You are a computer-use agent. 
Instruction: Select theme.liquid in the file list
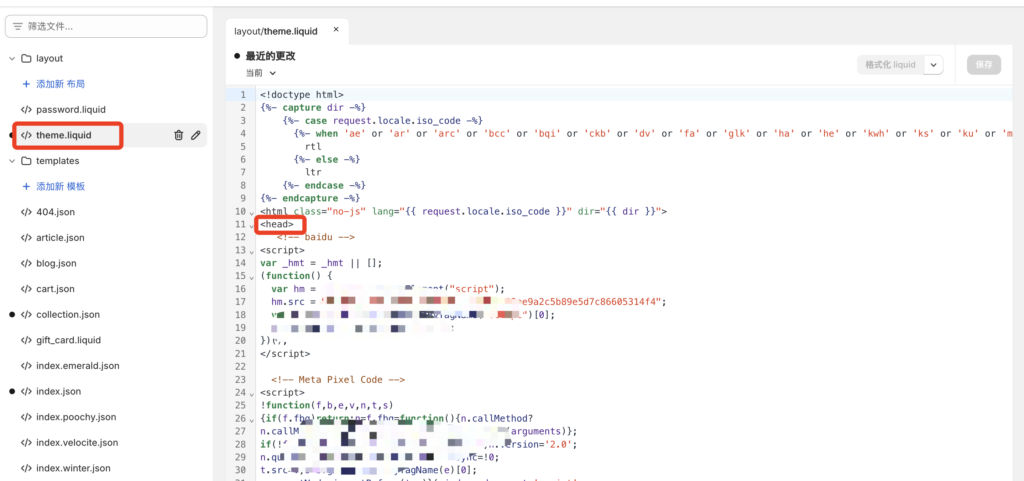[x=64, y=135]
